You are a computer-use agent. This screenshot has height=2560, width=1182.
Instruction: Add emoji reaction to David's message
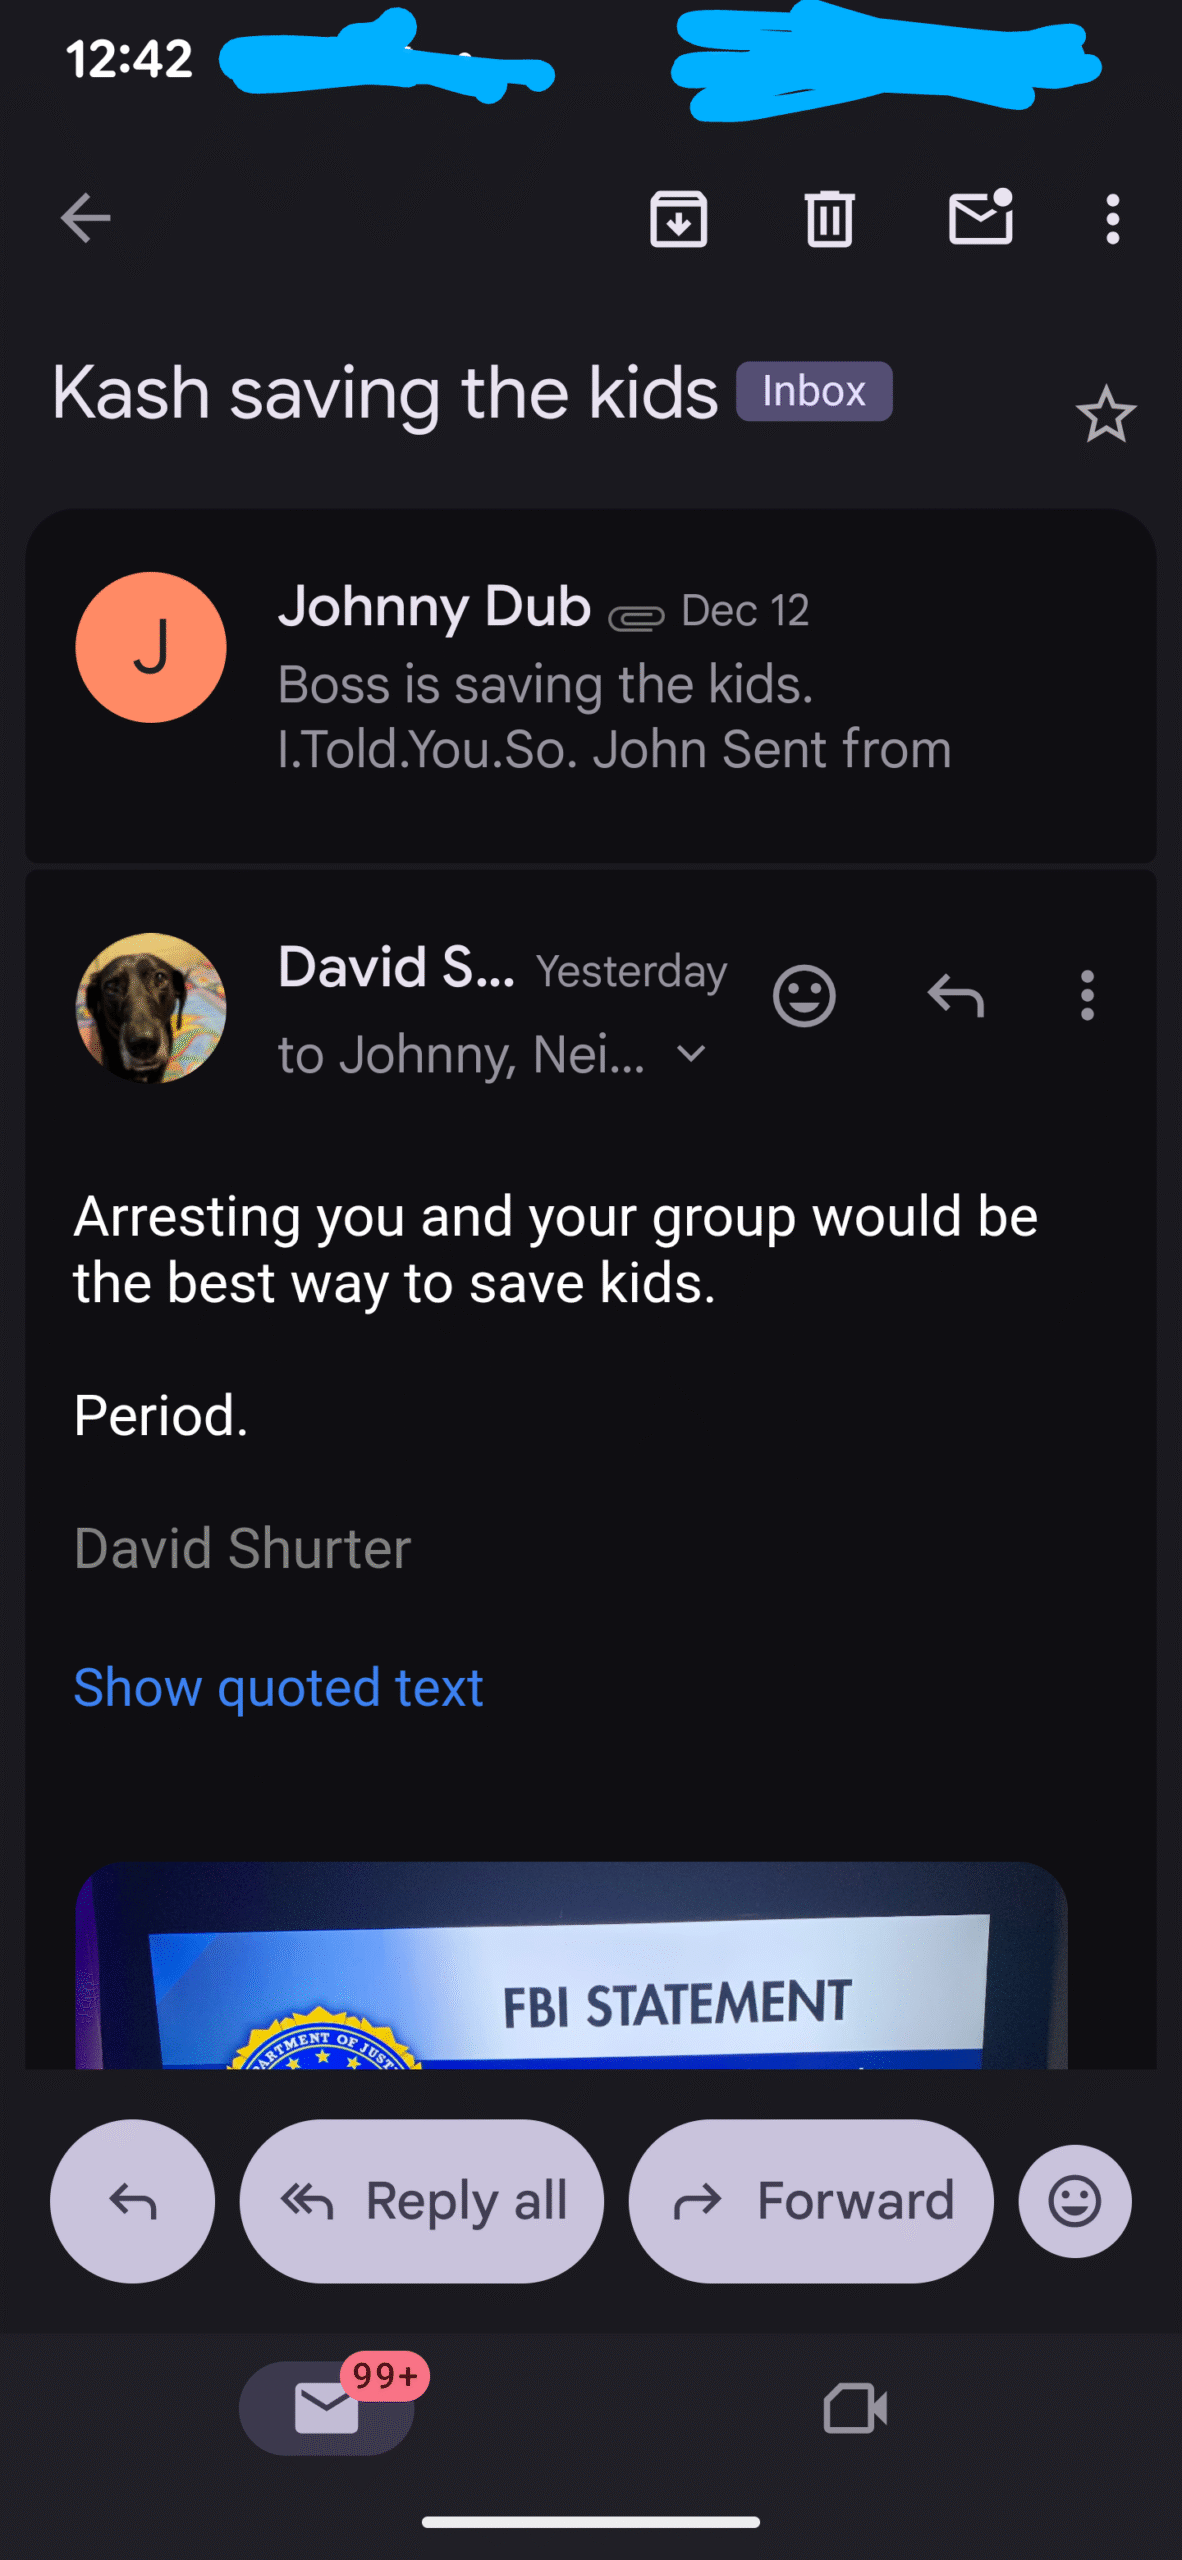click(x=804, y=996)
